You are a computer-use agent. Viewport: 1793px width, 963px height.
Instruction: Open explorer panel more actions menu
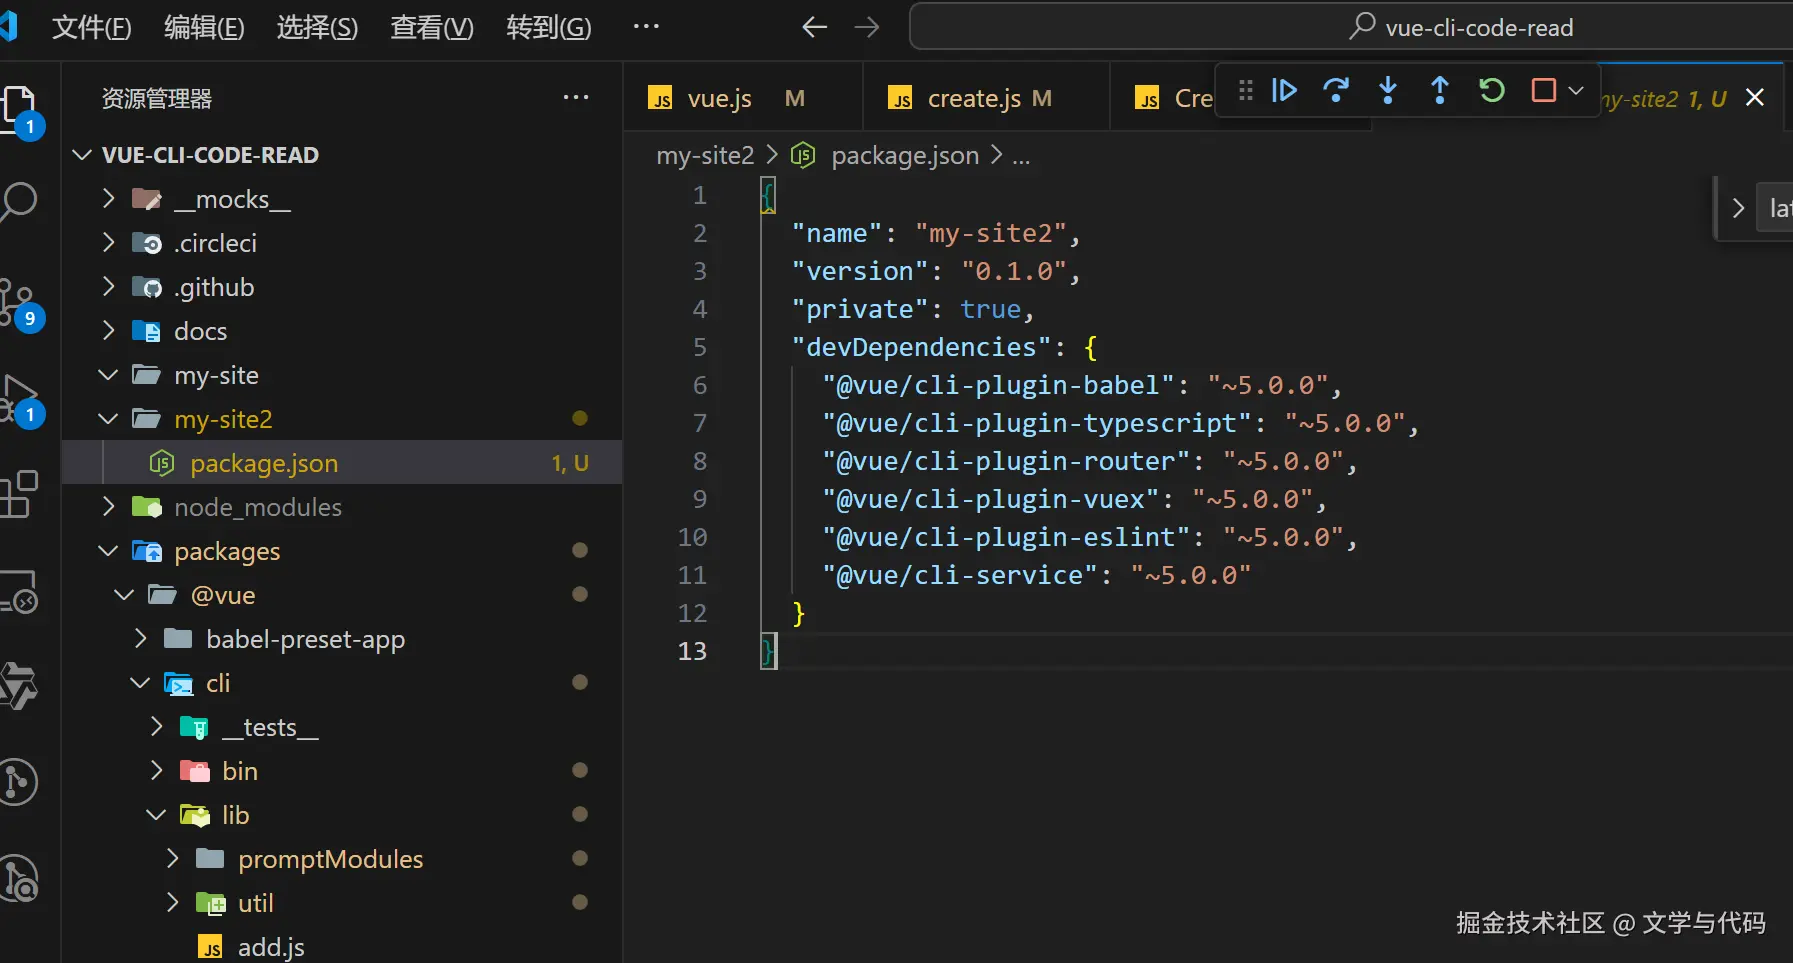pos(576,98)
